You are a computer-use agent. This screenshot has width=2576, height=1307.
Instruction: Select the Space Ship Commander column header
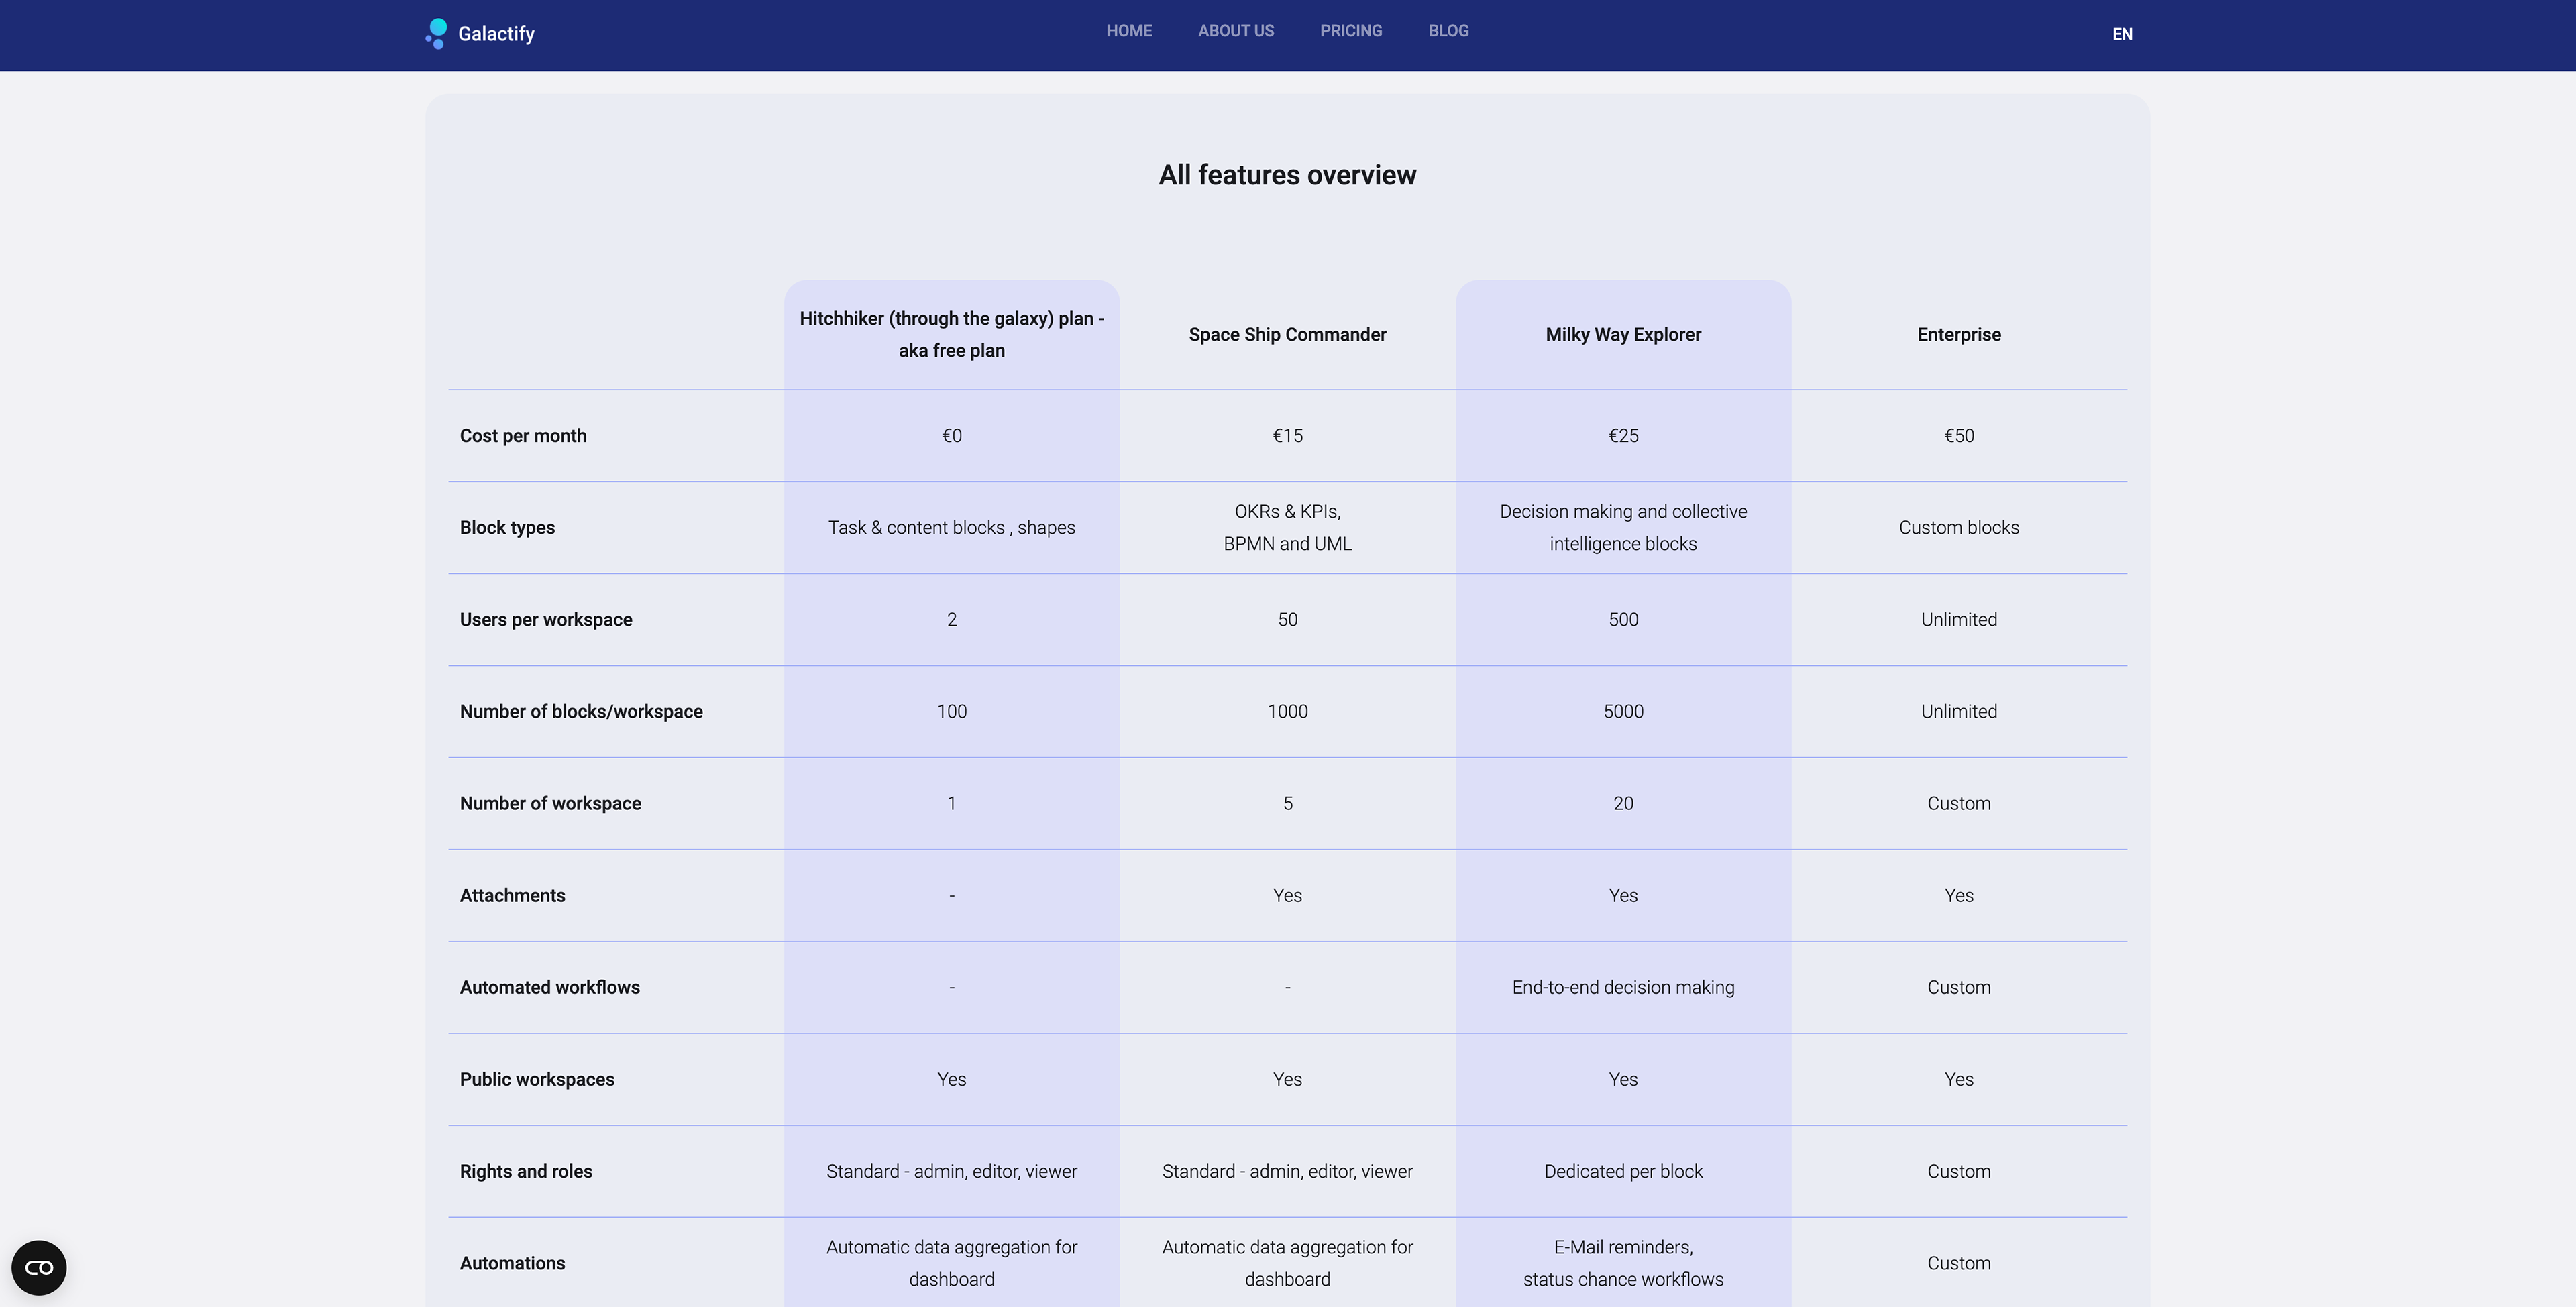point(1287,335)
